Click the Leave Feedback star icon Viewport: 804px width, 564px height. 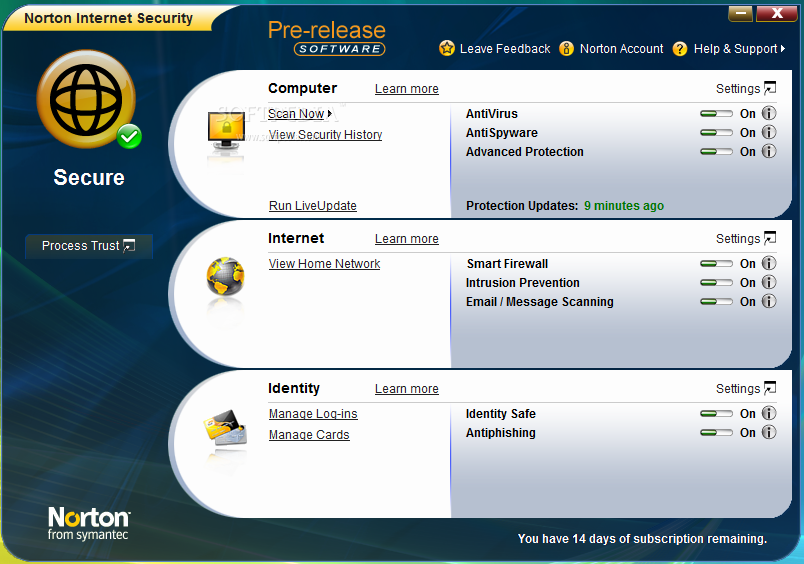(x=447, y=48)
